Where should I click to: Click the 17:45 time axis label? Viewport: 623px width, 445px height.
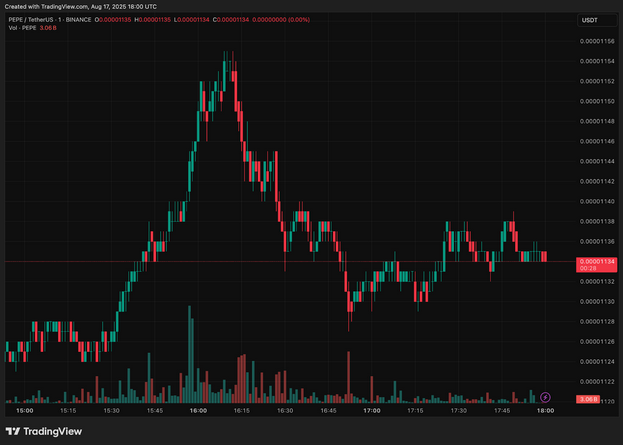[x=502, y=410]
